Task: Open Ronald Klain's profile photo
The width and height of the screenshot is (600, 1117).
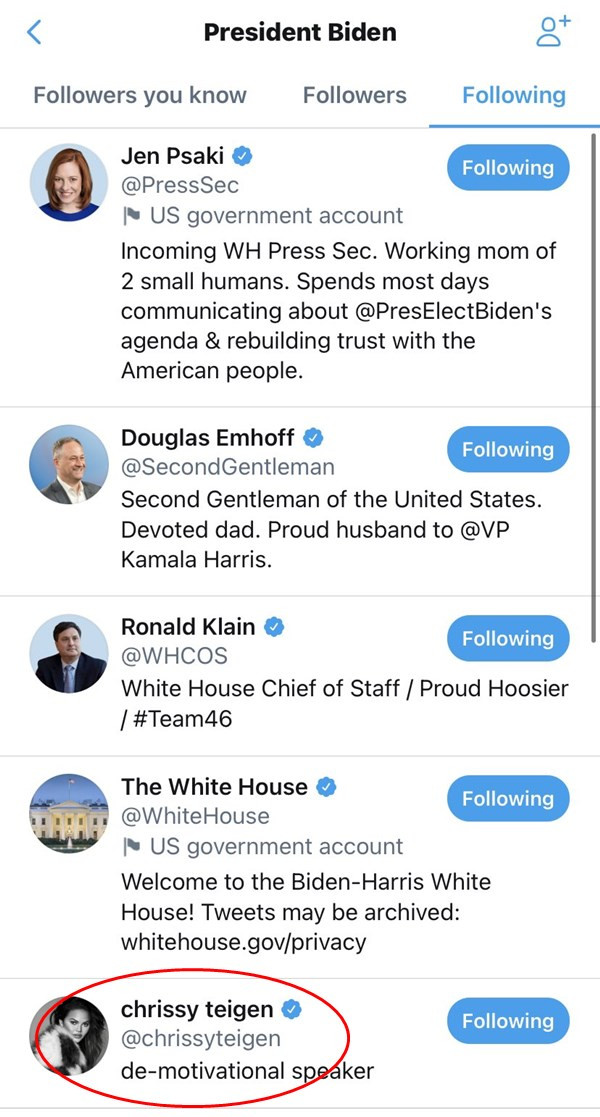Action: [x=69, y=653]
